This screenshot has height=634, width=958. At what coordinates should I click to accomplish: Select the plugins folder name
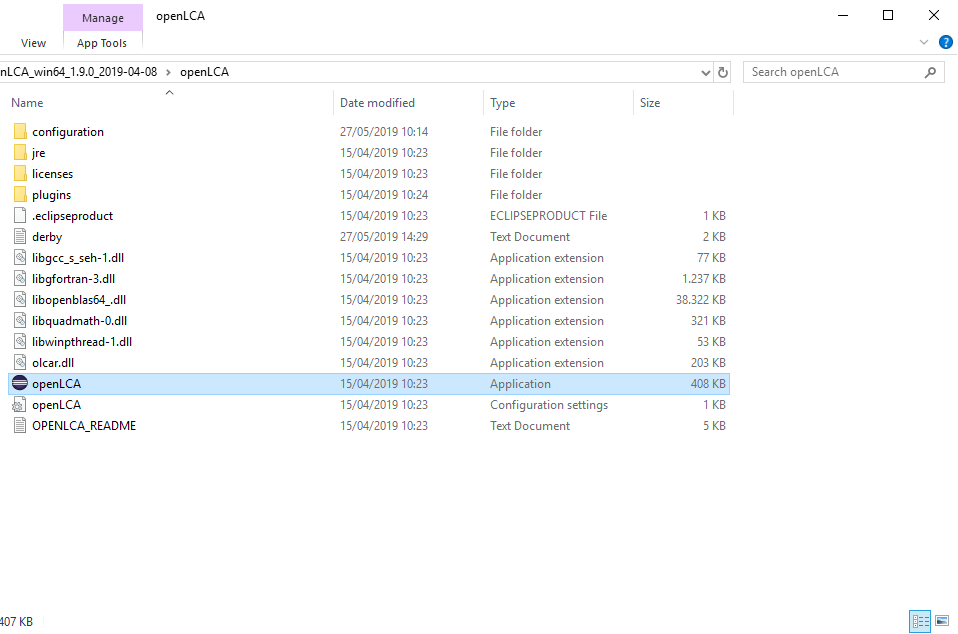pyautogui.click(x=51, y=195)
